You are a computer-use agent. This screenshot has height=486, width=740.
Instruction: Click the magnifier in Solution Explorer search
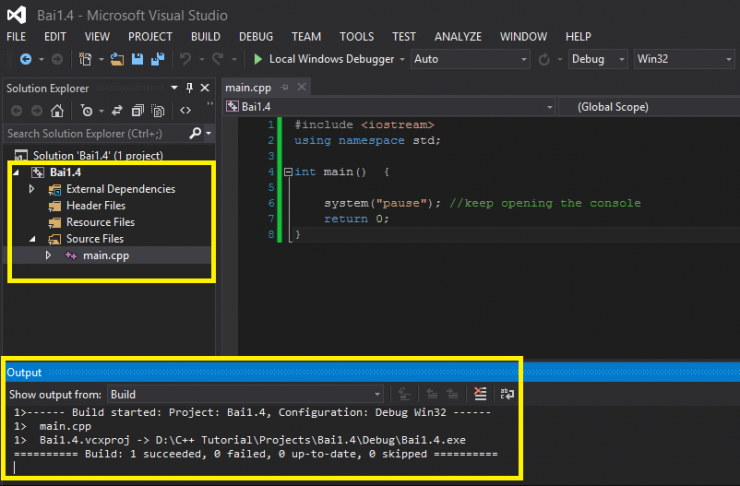coord(195,134)
